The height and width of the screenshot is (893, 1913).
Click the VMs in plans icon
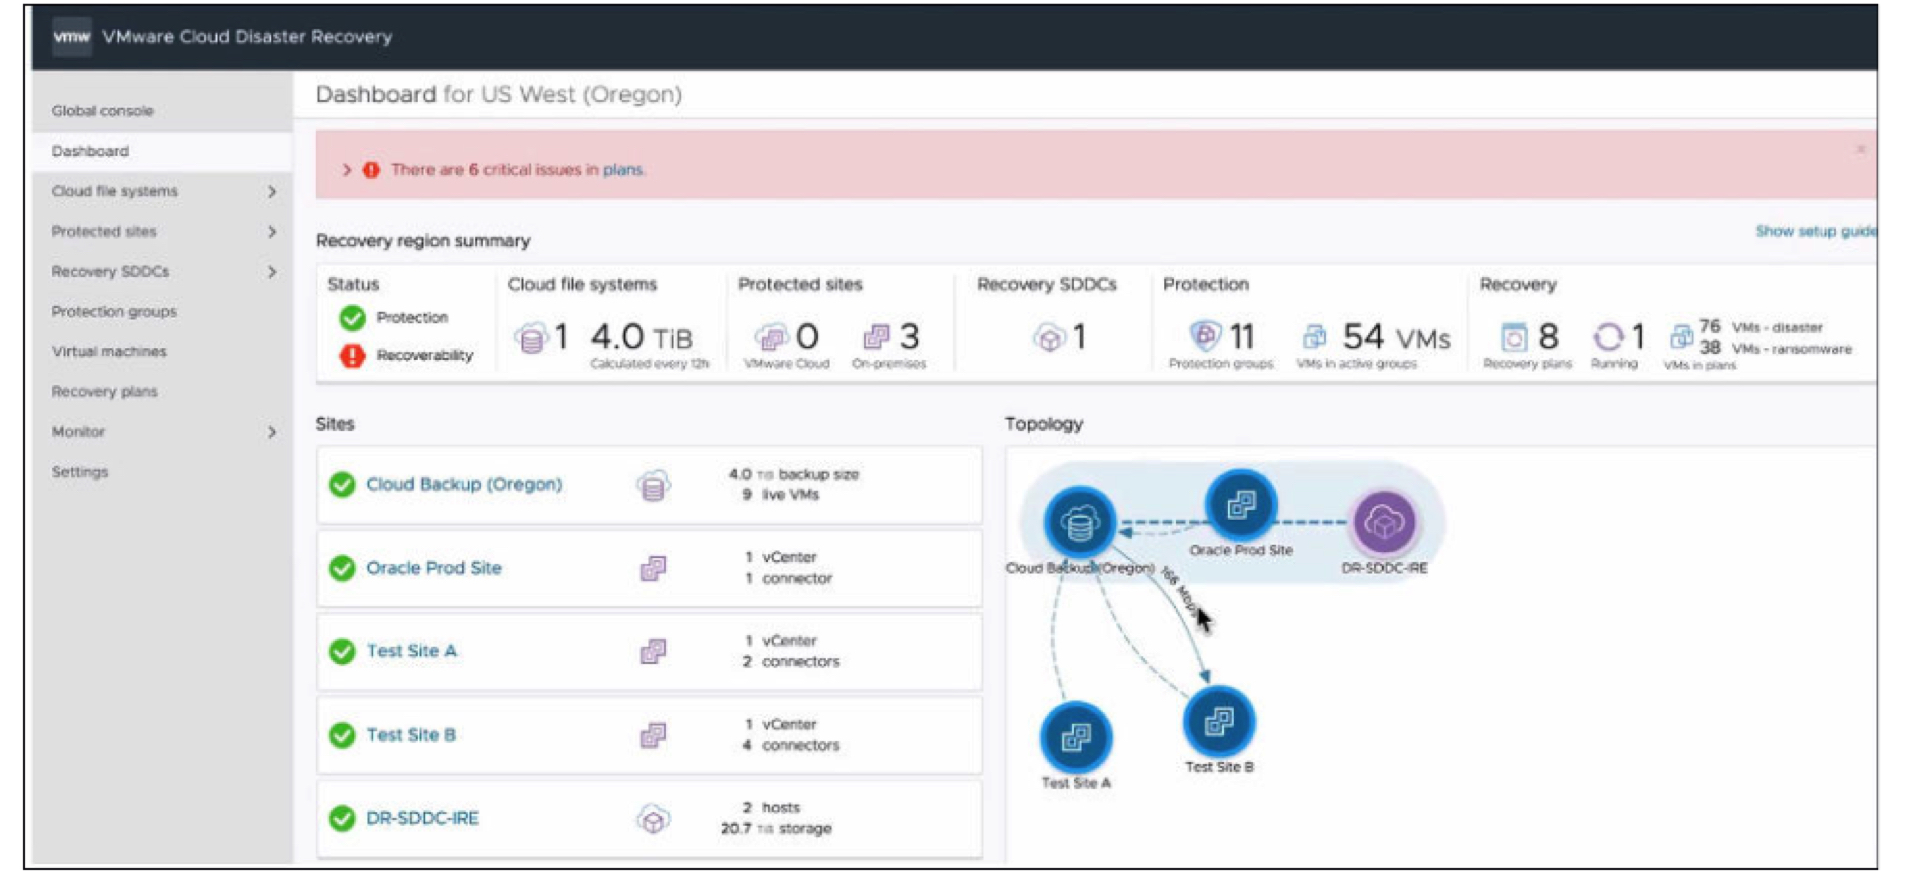point(1681,337)
